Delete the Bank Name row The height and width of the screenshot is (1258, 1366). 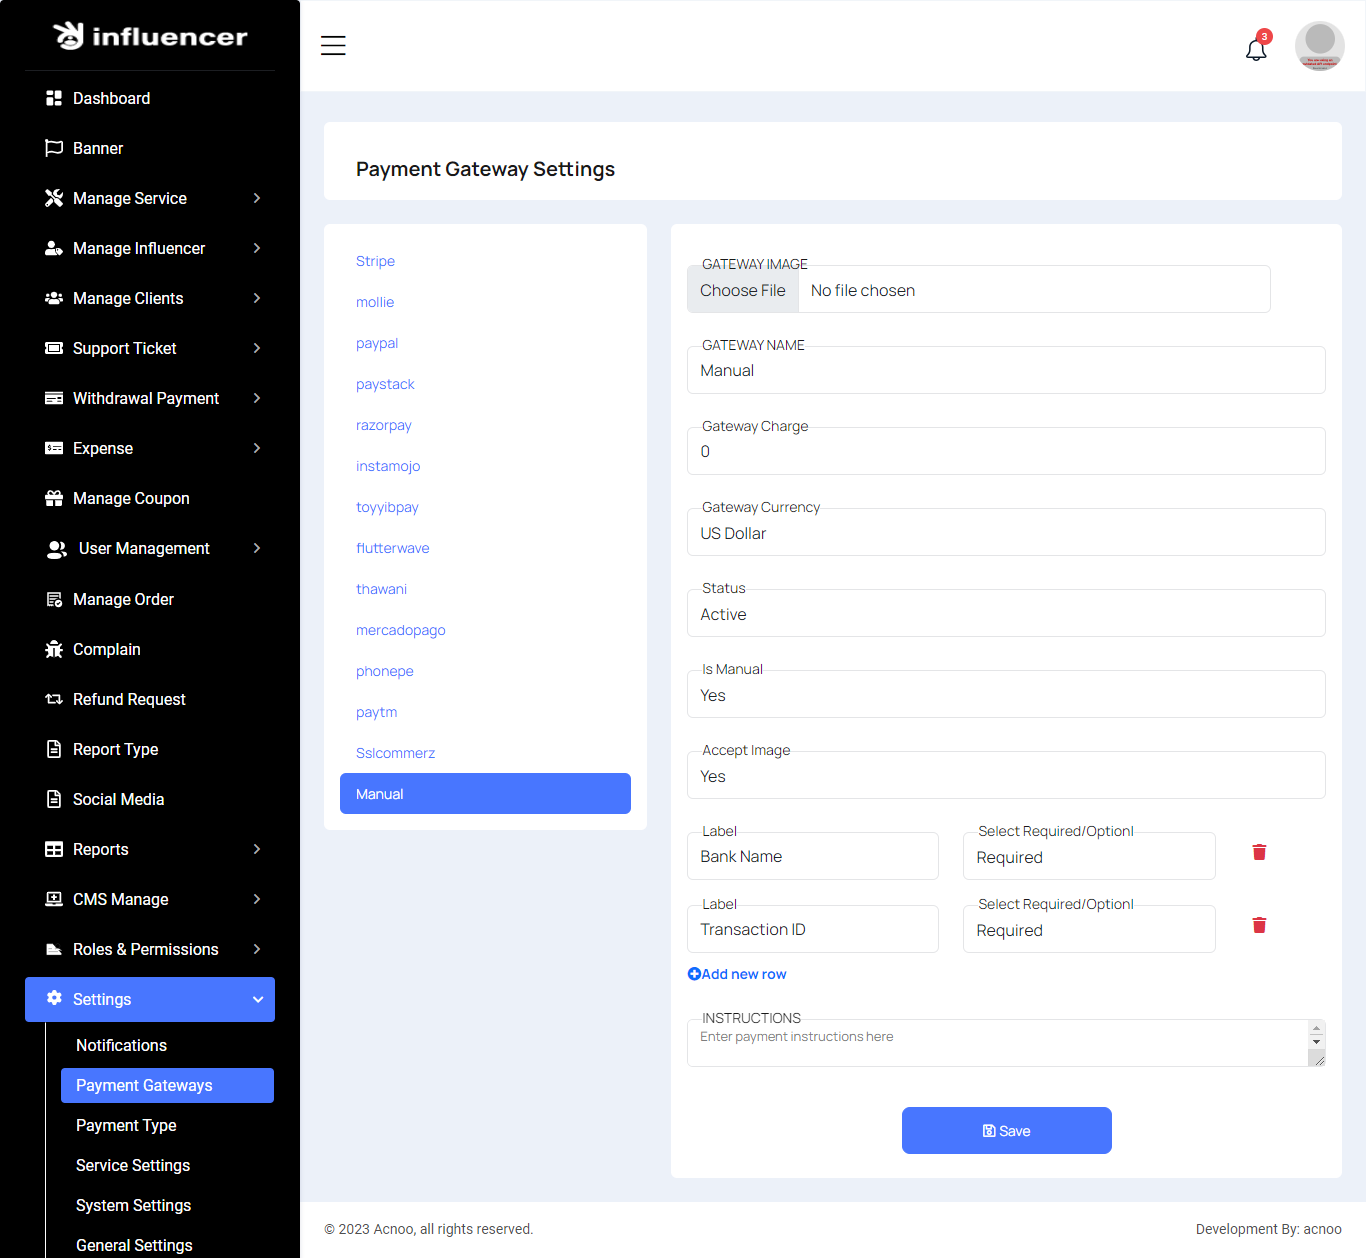click(1259, 852)
